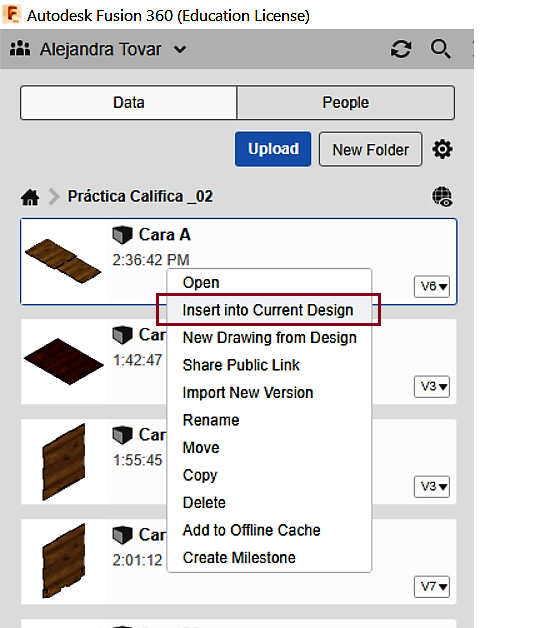Choose Copy in context menu
The image size is (548, 628).
click(269, 475)
